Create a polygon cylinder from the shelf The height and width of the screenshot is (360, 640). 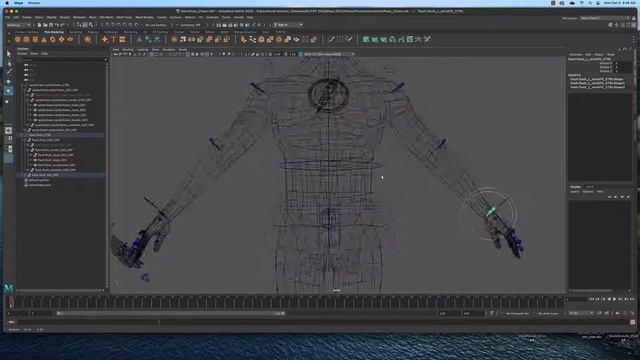click(35, 40)
